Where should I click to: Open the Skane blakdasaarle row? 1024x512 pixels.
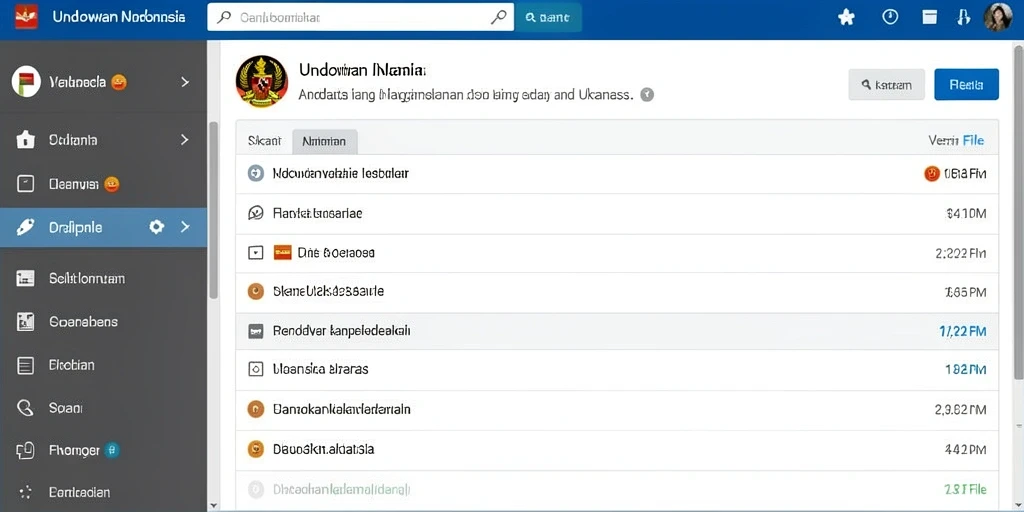tap(617, 292)
